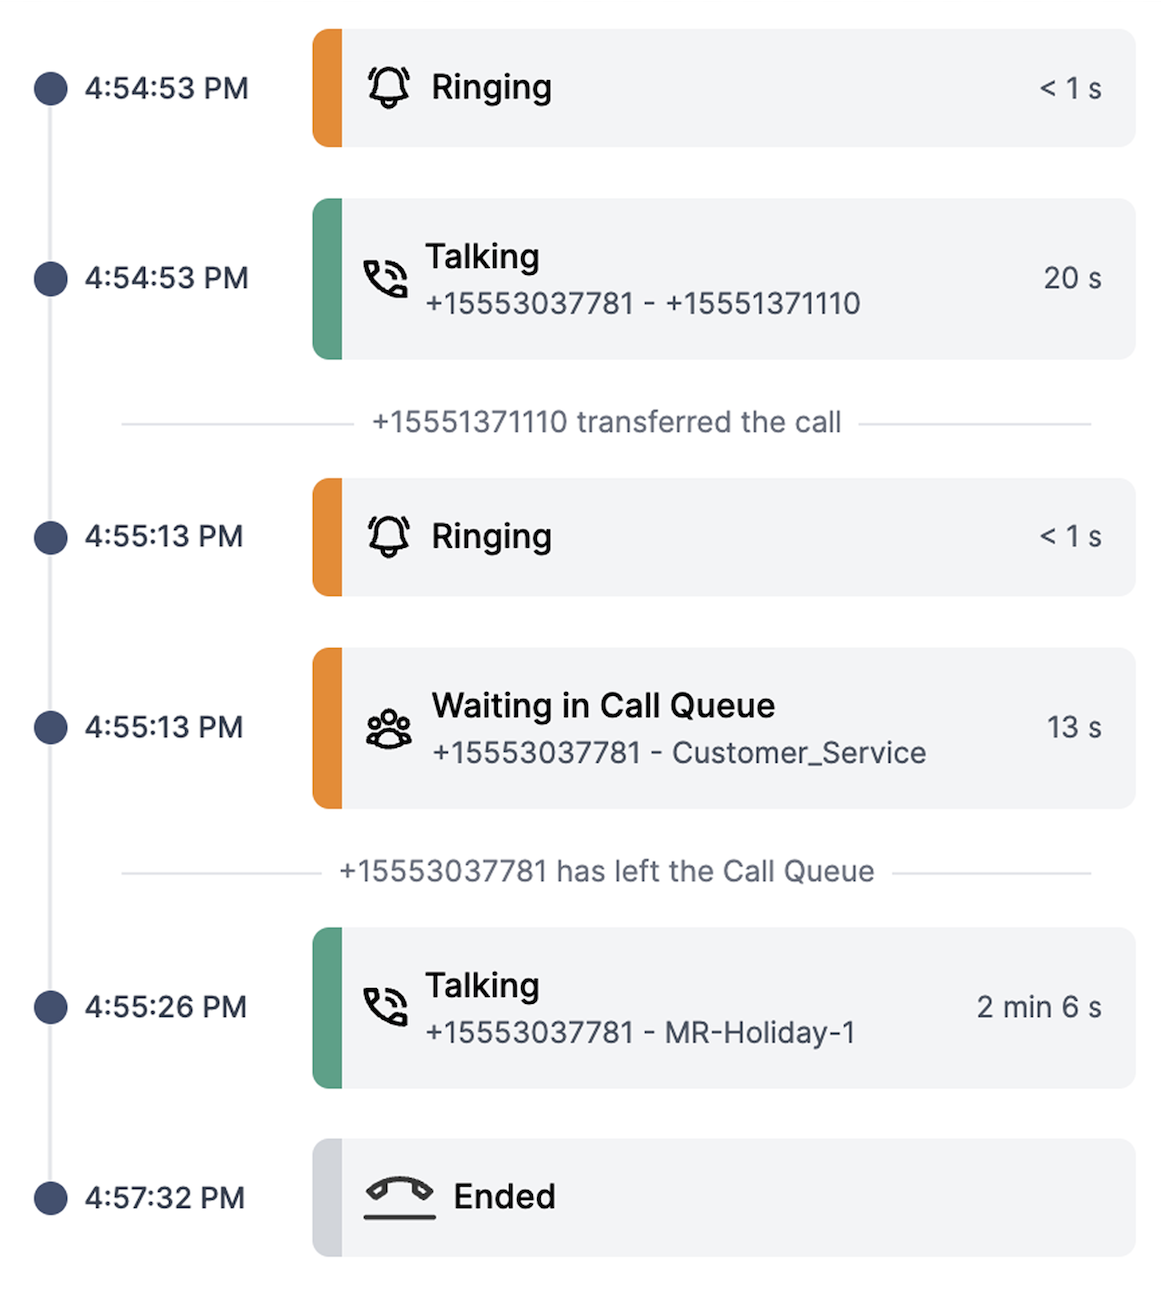The image size is (1162, 1292).
Task: Click the bell icon on 4:55:13 Ringing event
Action: tap(389, 536)
